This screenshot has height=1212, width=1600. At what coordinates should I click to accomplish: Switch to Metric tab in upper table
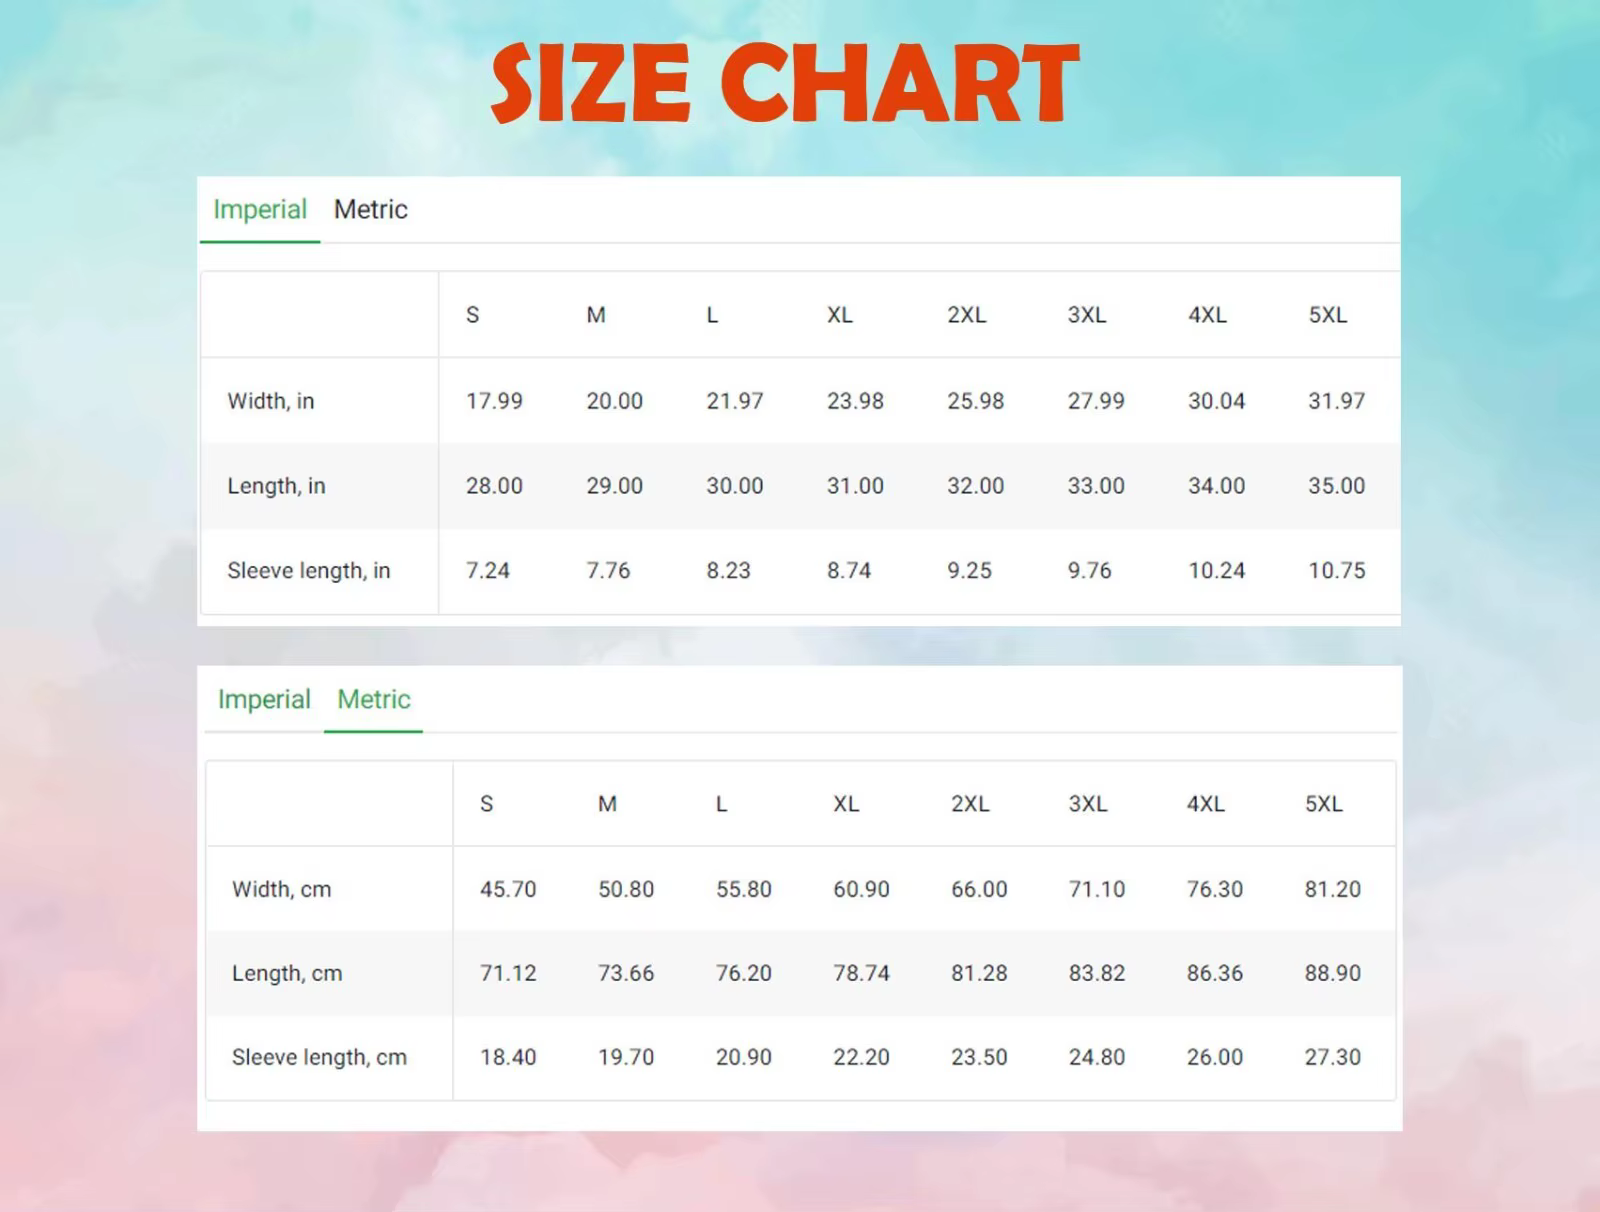tap(371, 210)
